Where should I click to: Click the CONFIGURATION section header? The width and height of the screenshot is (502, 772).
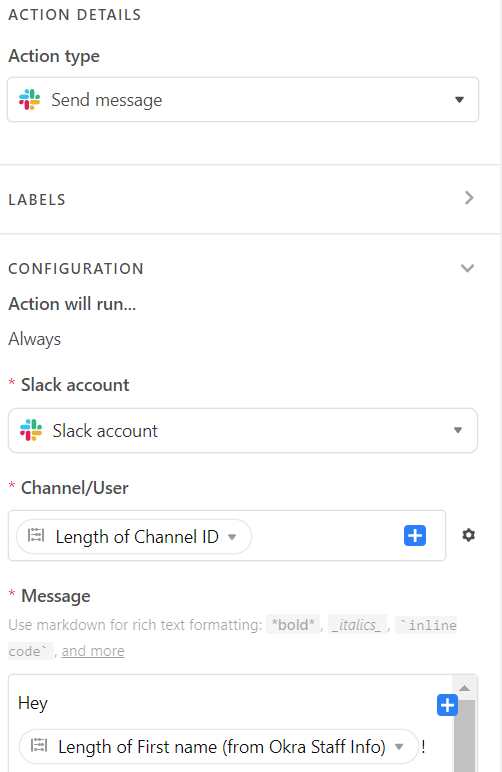pyautogui.click(x=76, y=268)
